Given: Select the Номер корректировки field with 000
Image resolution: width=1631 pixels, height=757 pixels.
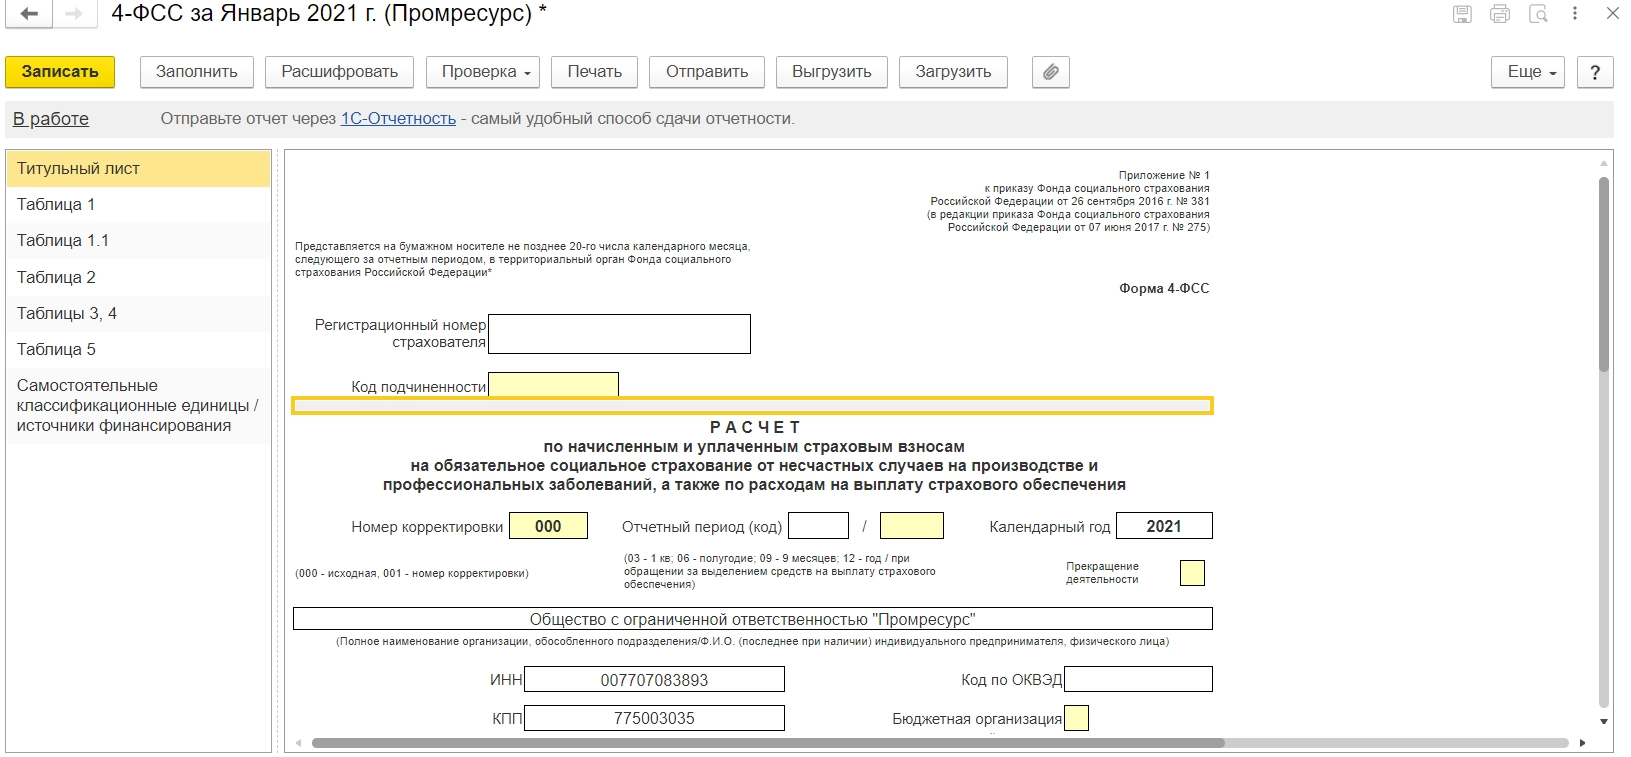Looking at the screenshot, I should 548,526.
